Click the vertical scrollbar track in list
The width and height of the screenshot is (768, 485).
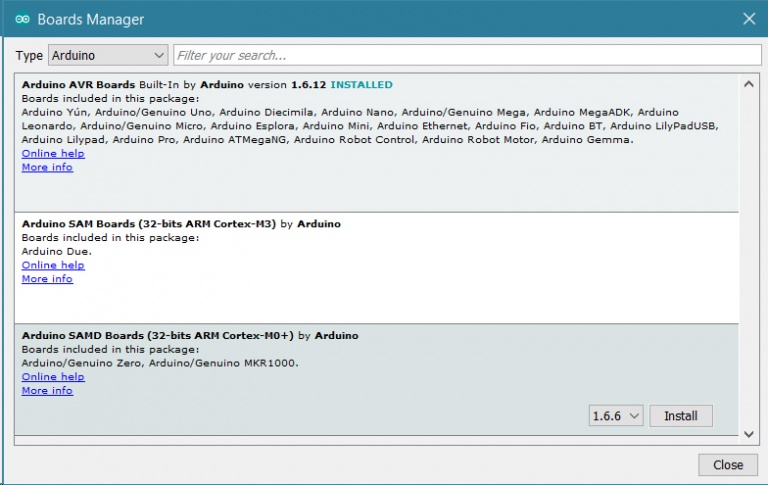pos(748,260)
